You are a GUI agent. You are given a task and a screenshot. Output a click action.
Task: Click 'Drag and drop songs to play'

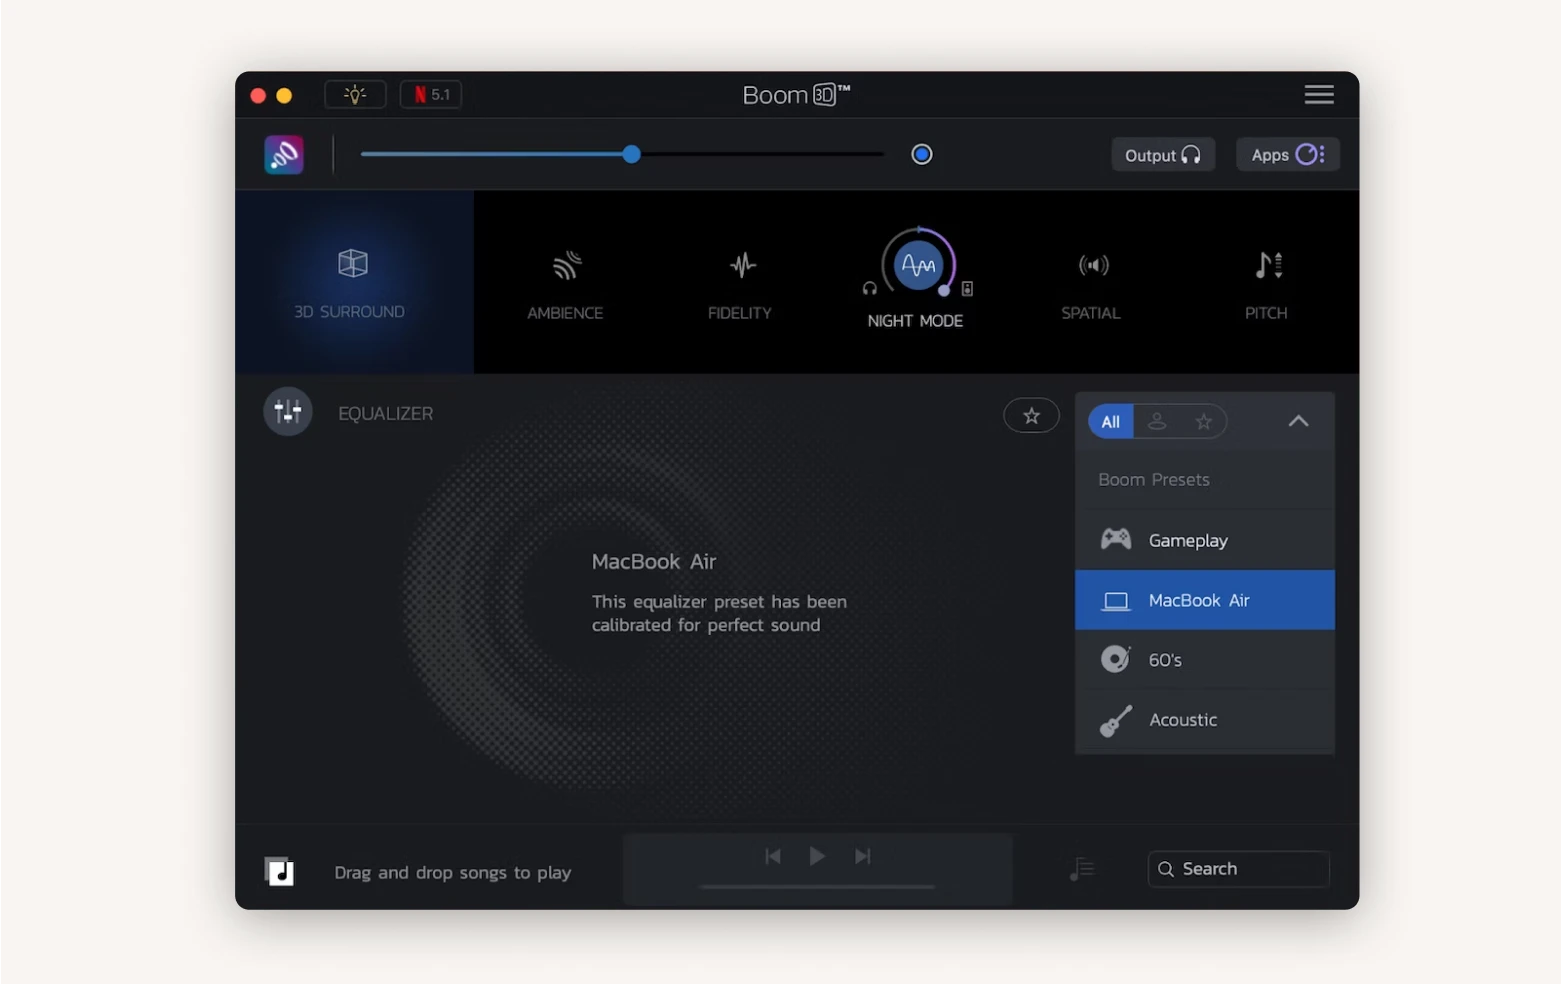pos(453,872)
